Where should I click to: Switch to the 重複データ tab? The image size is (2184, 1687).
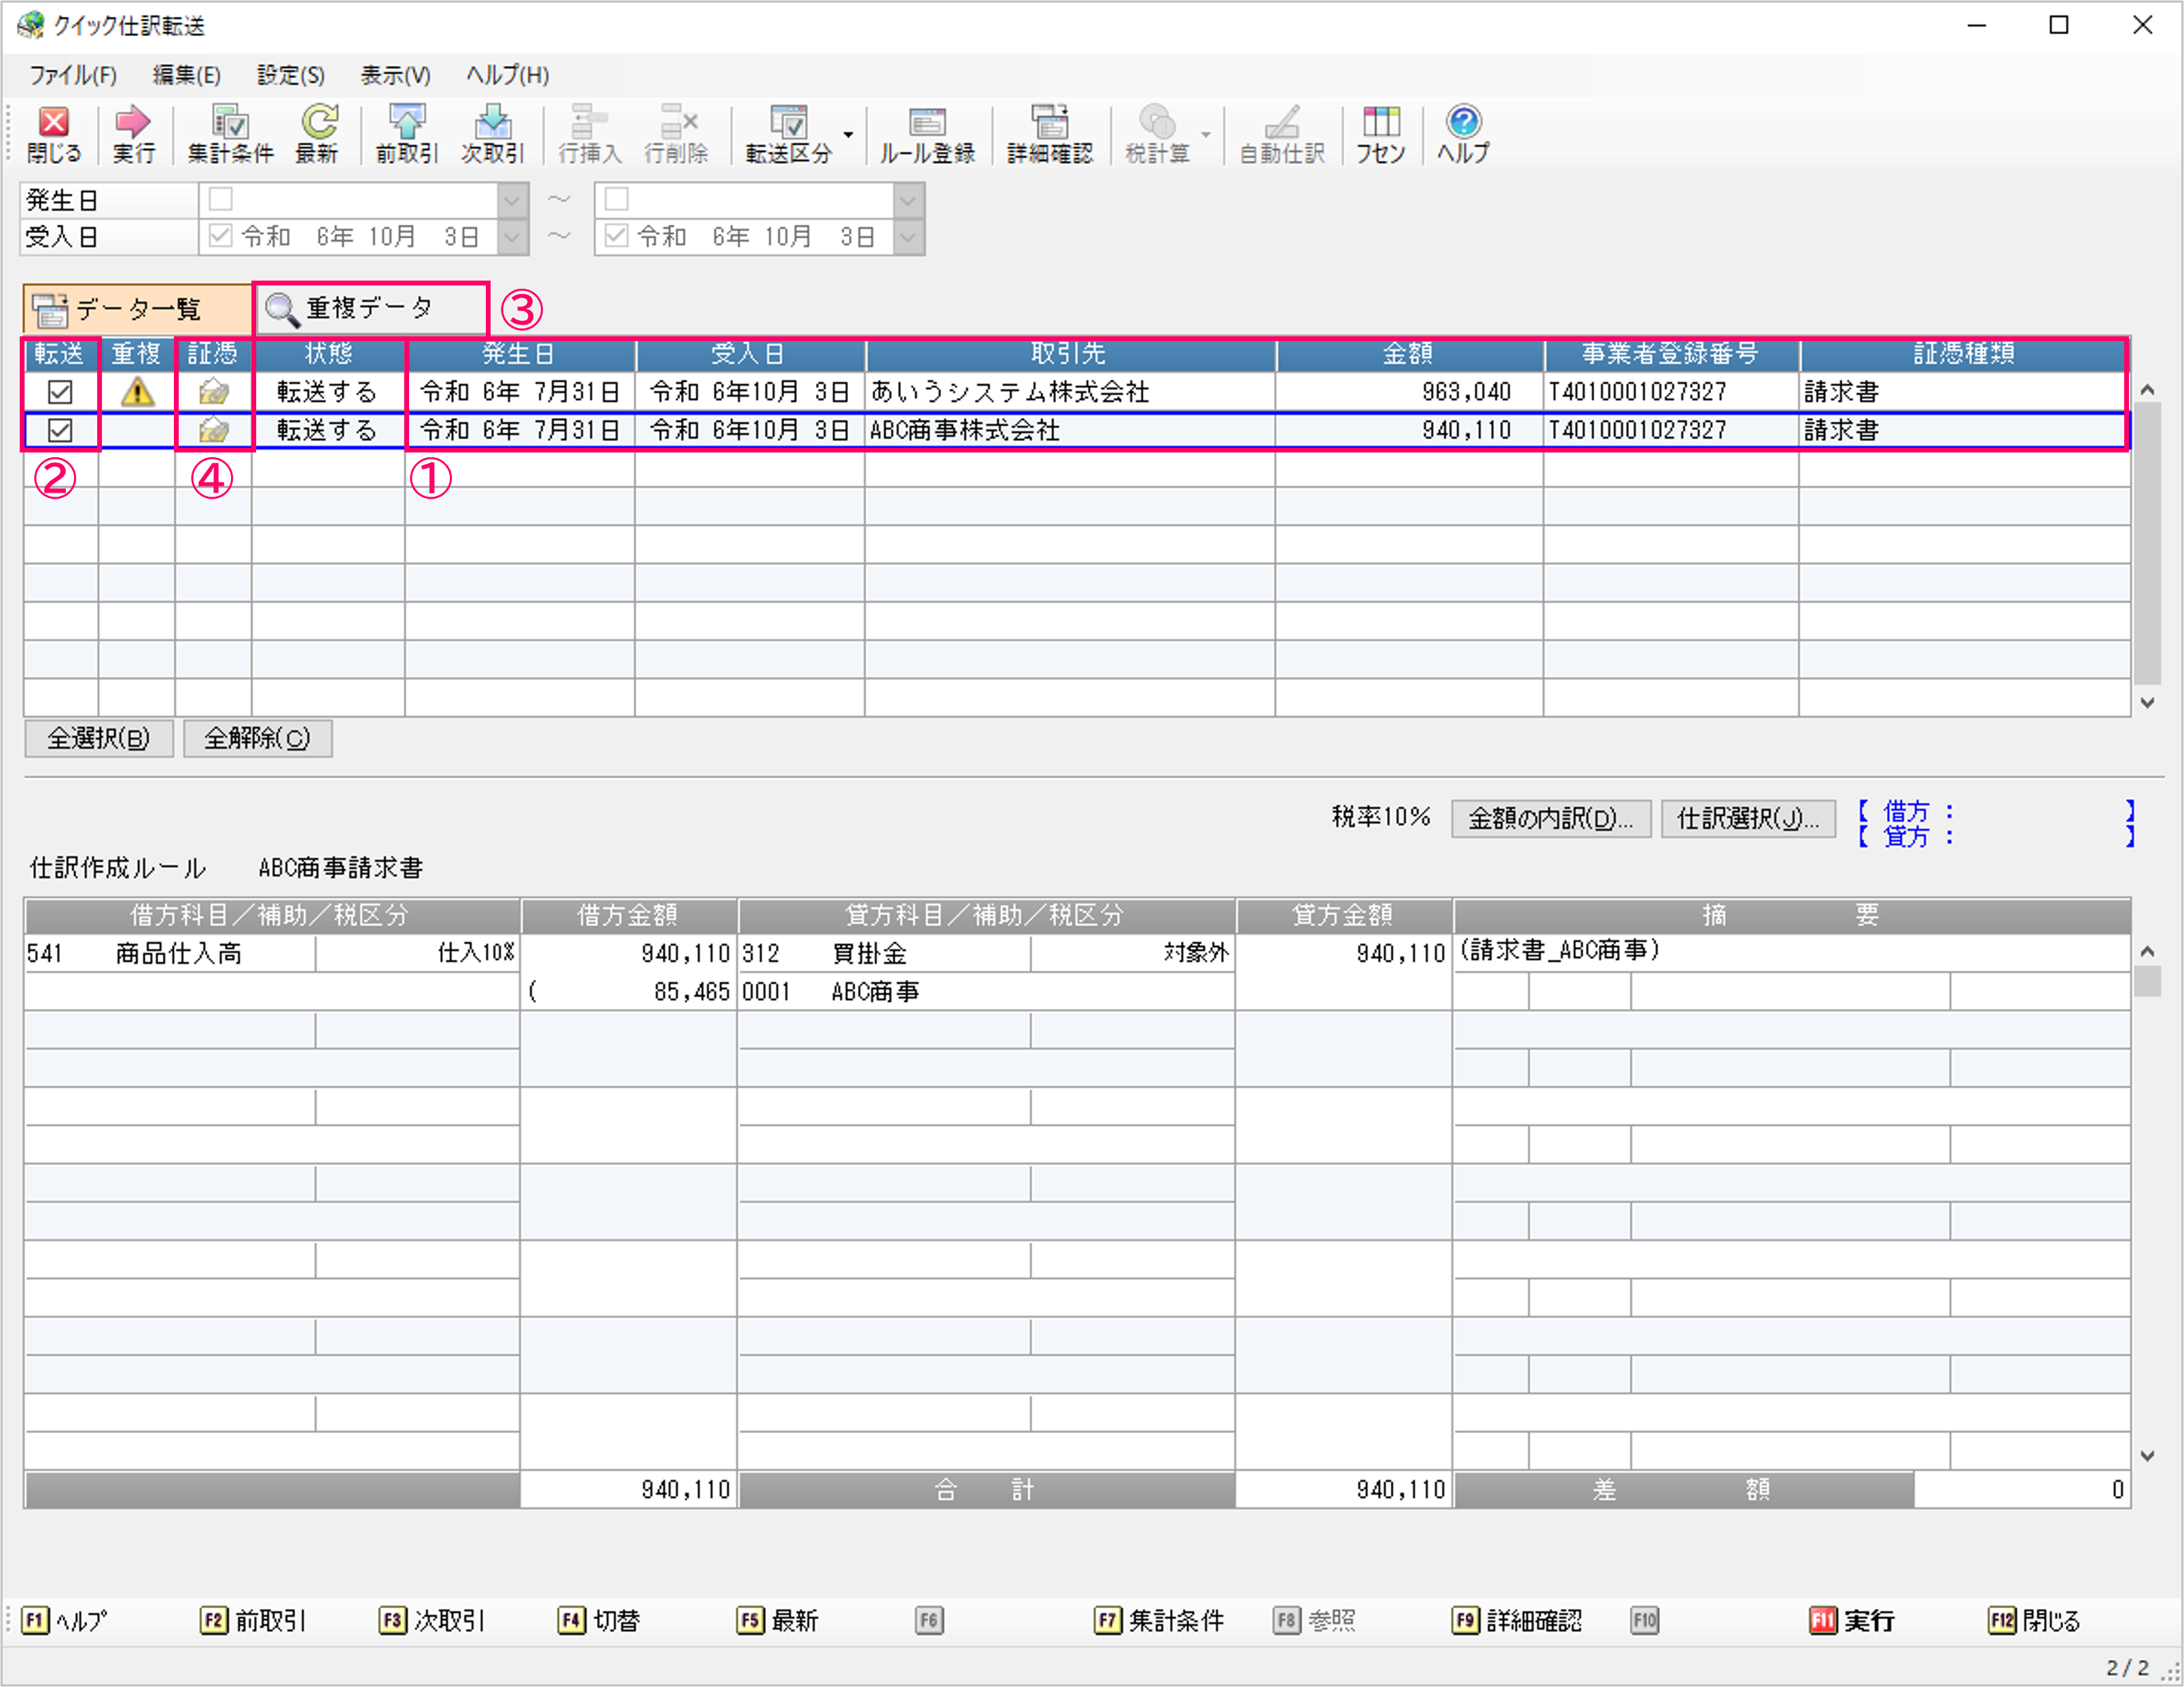point(370,309)
